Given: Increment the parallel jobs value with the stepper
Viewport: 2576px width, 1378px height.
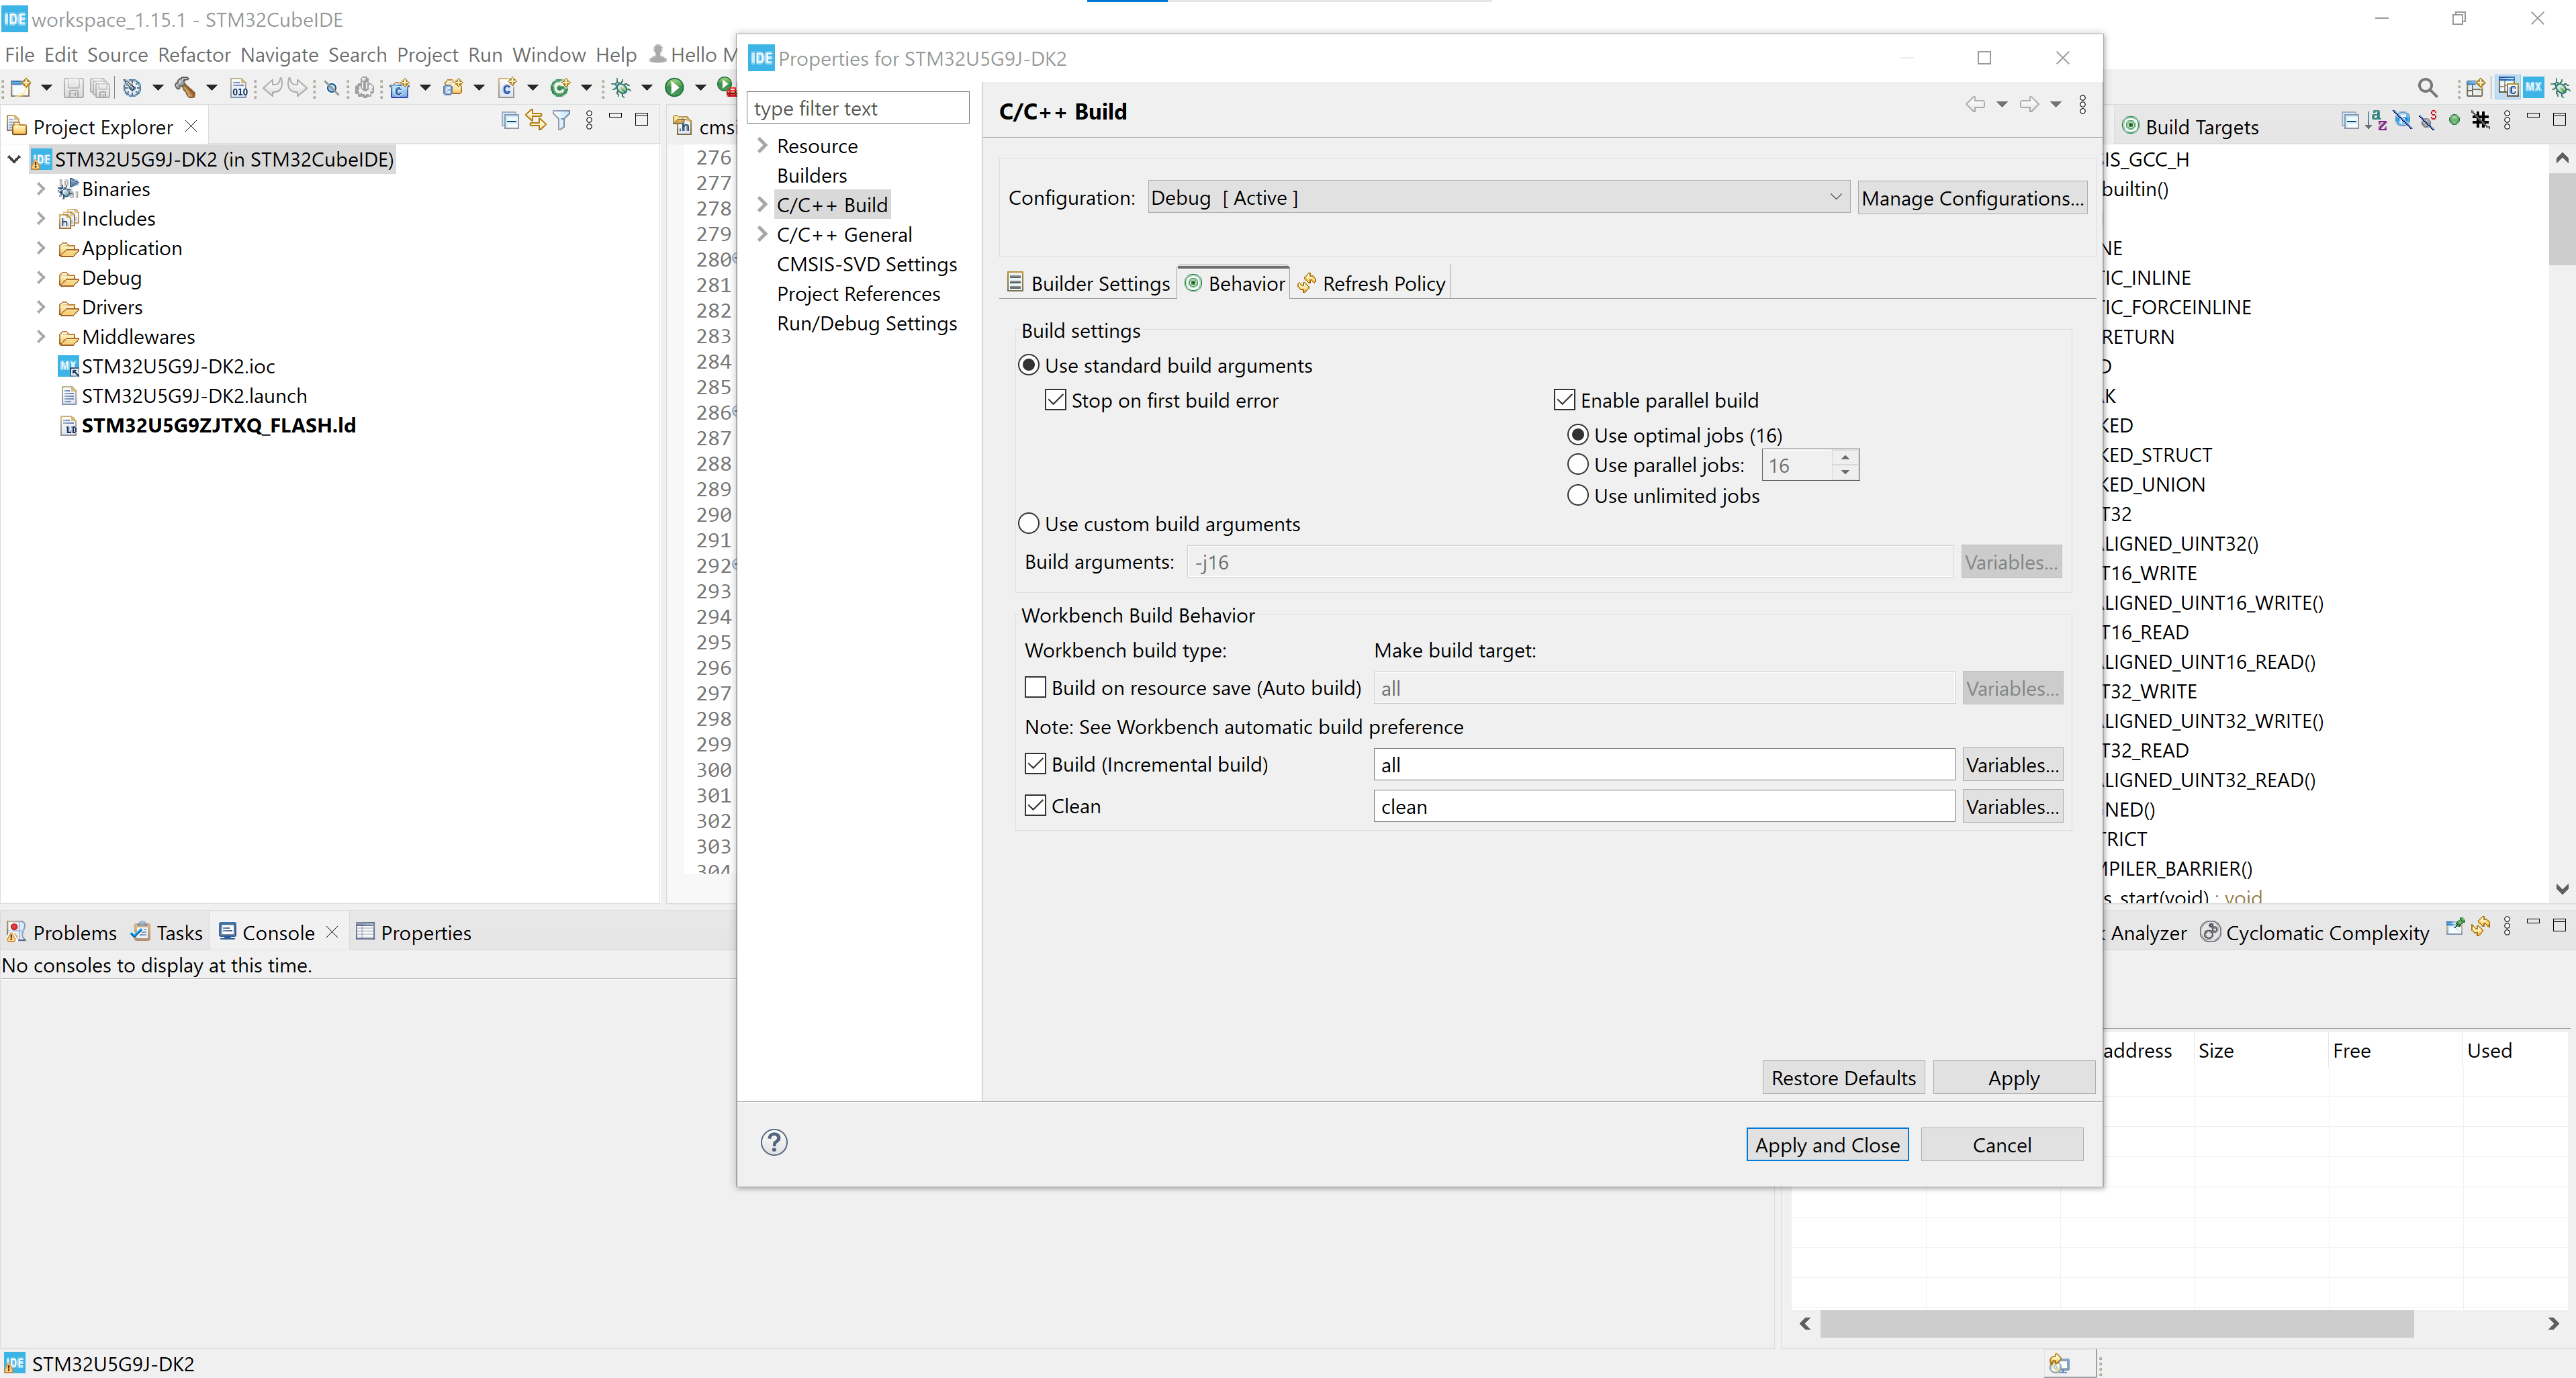Looking at the screenshot, I should pyautogui.click(x=1845, y=458).
